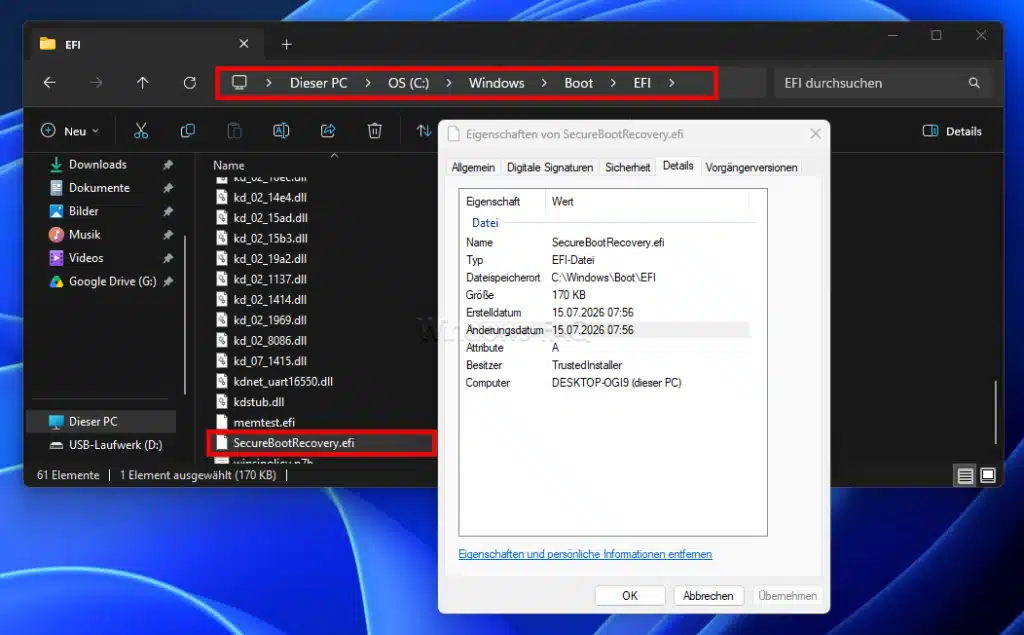The height and width of the screenshot is (635, 1024).
Task: Switch to the Sicherheit tab
Action: pos(628,167)
